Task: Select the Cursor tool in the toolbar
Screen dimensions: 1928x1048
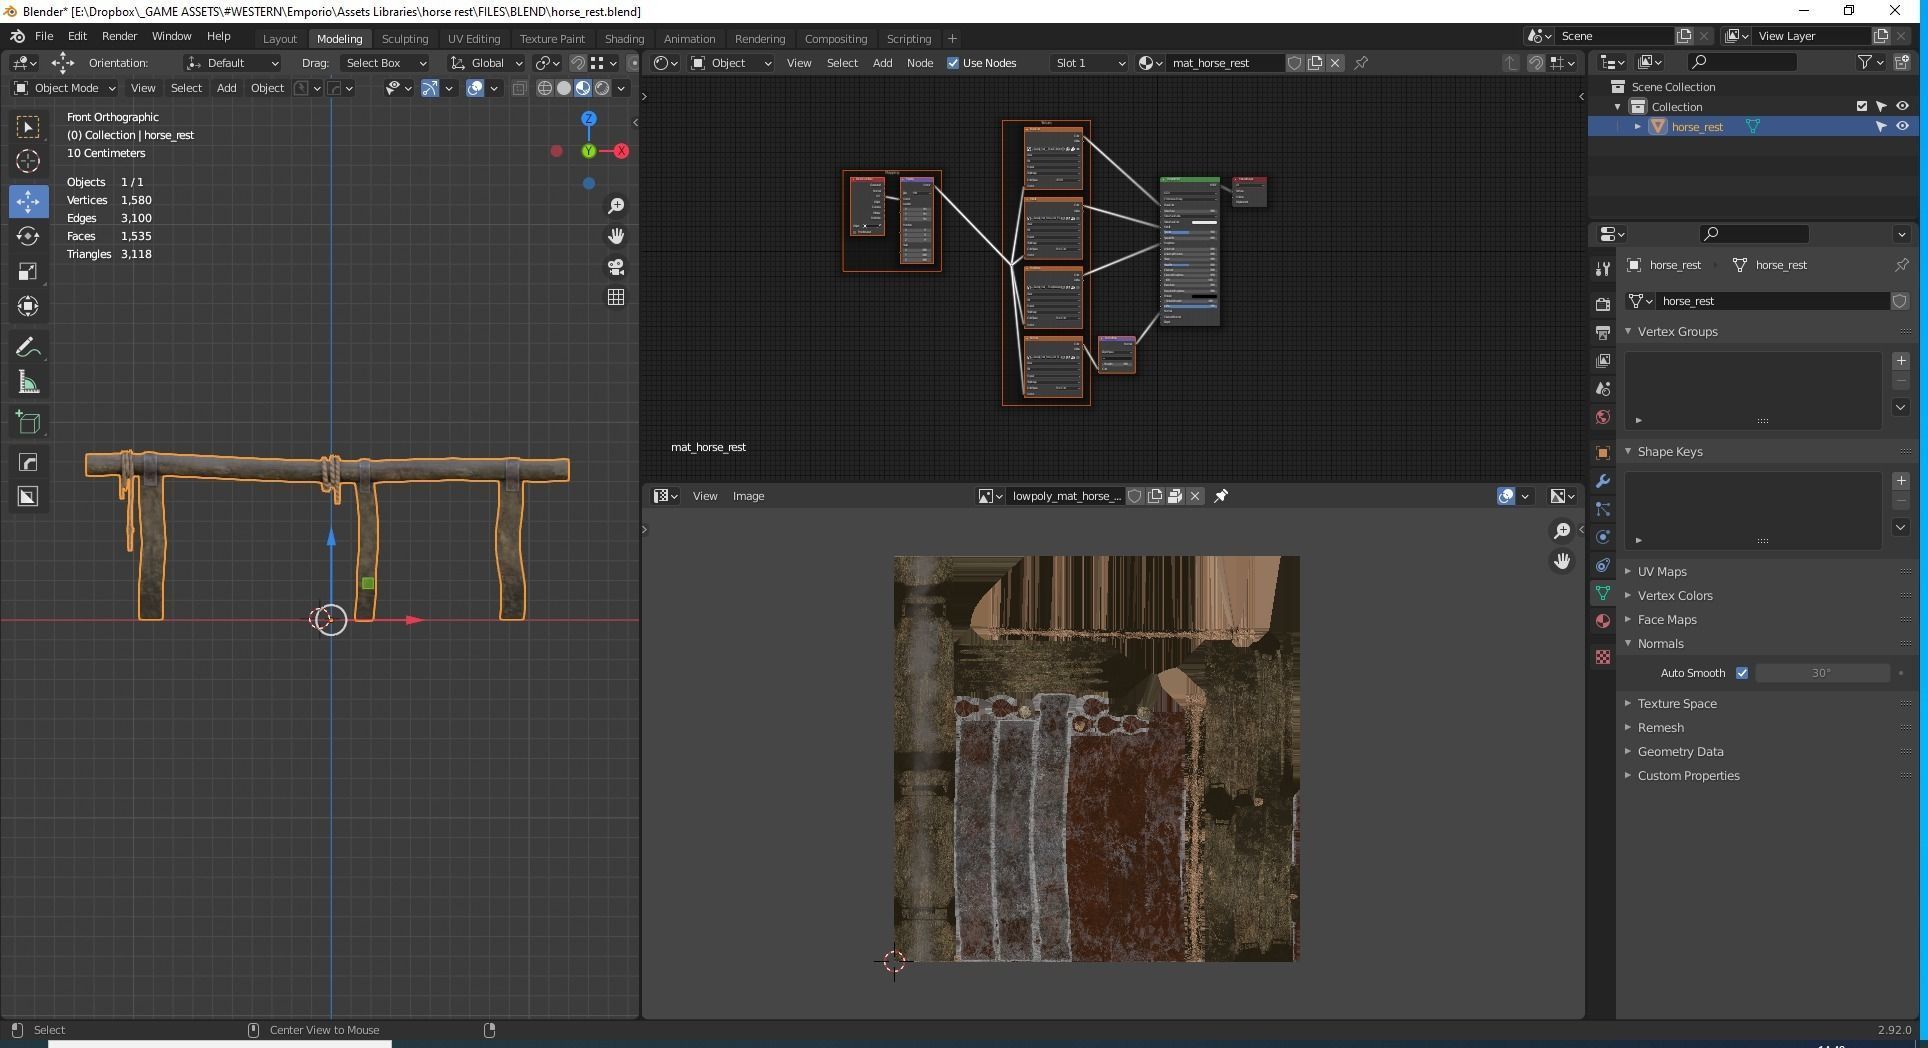Action: pyautogui.click(x=28, y=161)
